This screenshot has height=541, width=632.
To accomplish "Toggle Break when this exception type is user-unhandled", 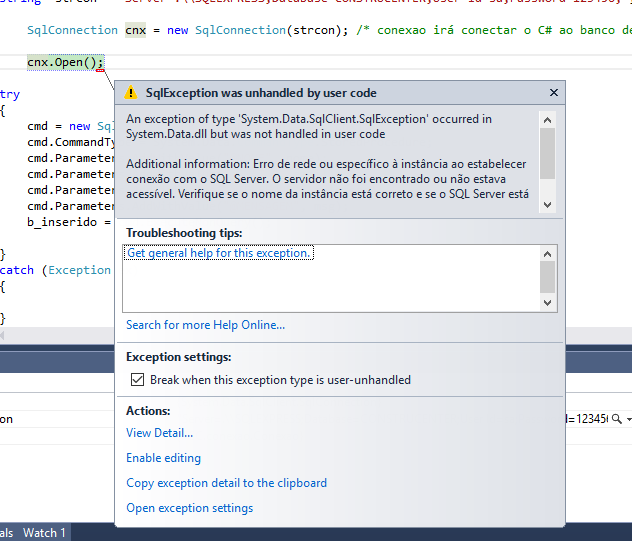I will [x=137, y=380].
